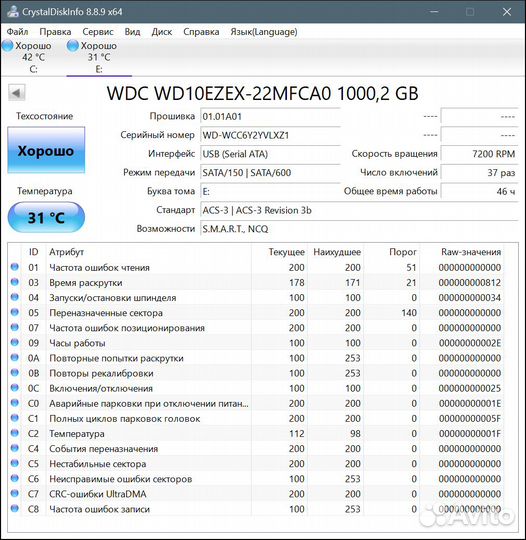The height and width of the screenshot is (540, 526).
Task: Click the Raw-значения column header
Action: 471,252
